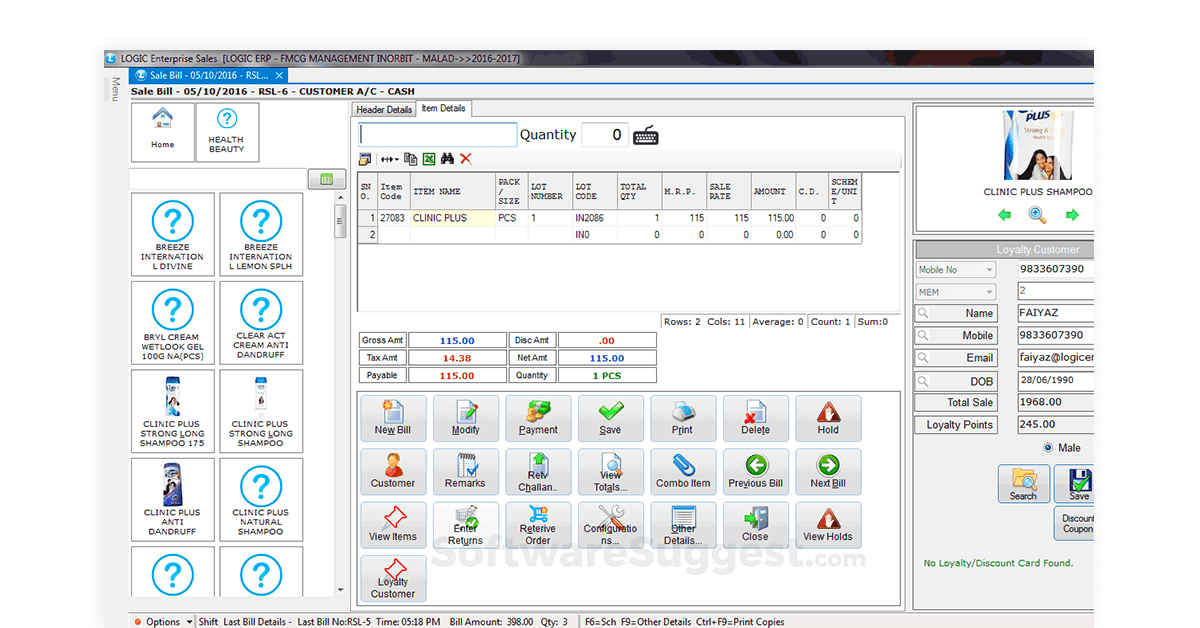The height and width of the screenshot is (628, 1200).
Task: Click the Home category tile
Action: coord(162,132)
